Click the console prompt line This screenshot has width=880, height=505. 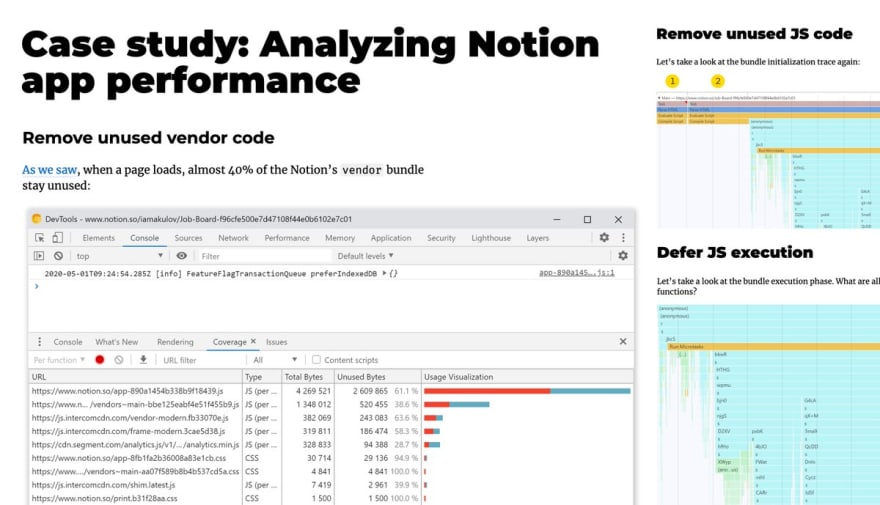(331, 286)
